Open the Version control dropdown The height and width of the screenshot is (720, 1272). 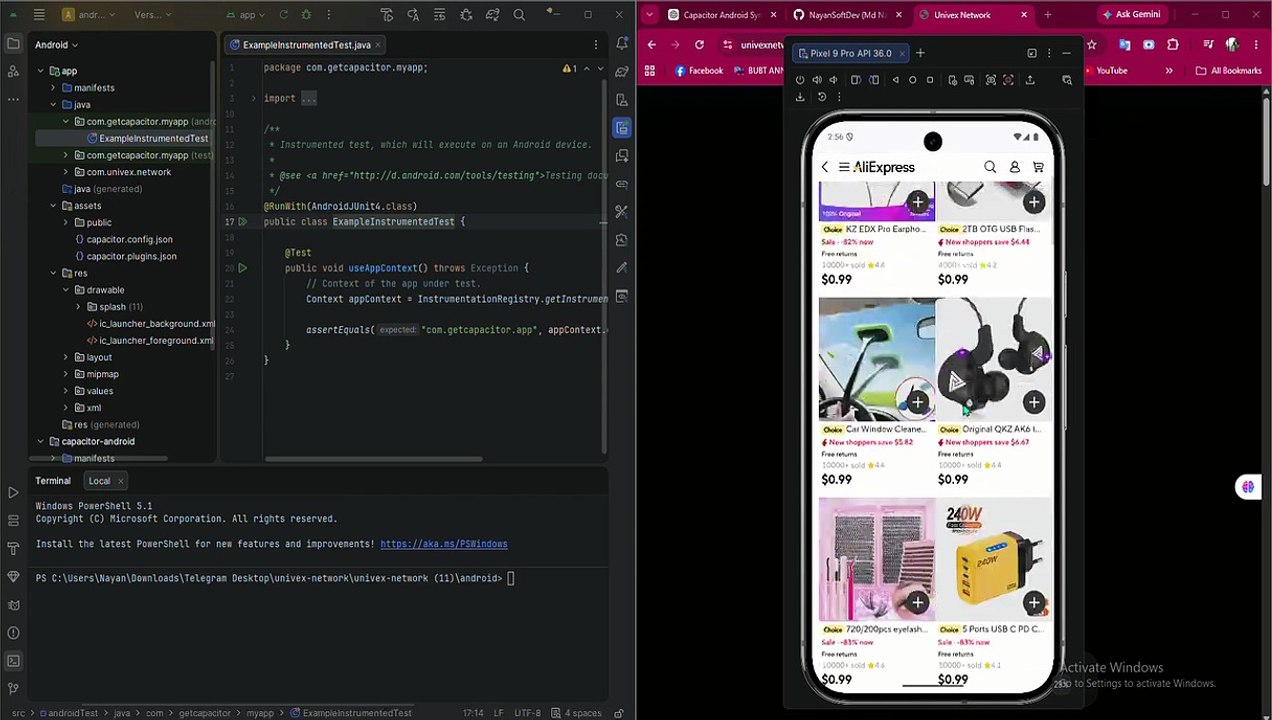(151, 15)
